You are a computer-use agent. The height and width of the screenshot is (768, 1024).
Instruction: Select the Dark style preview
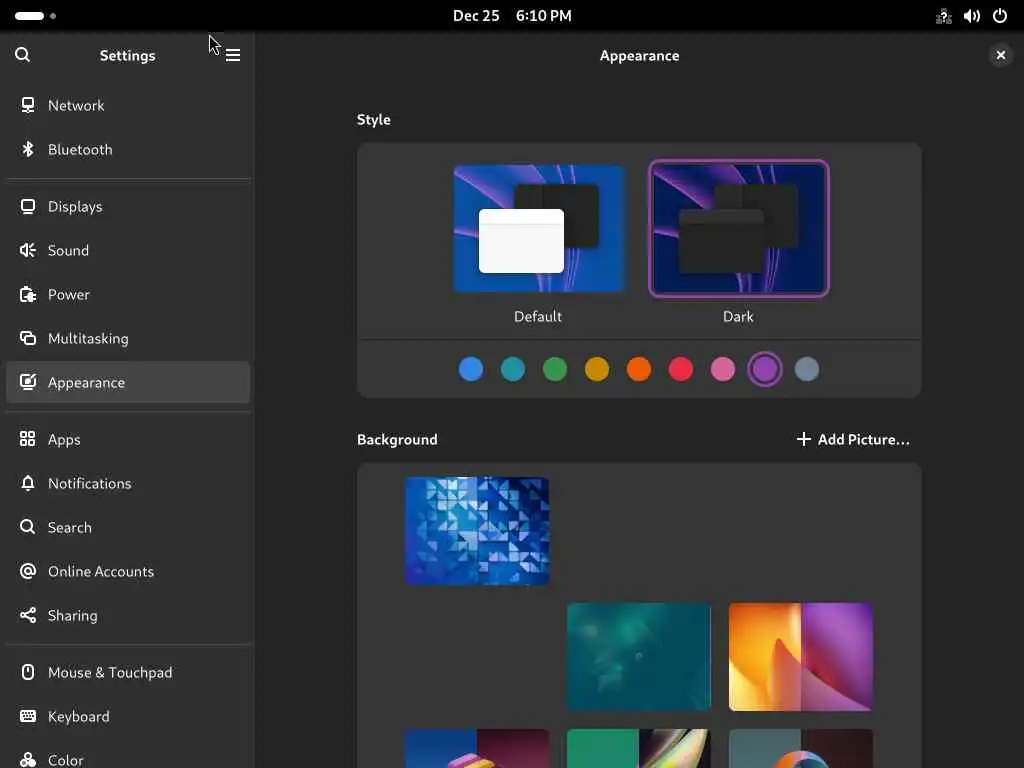coord(739,229)
